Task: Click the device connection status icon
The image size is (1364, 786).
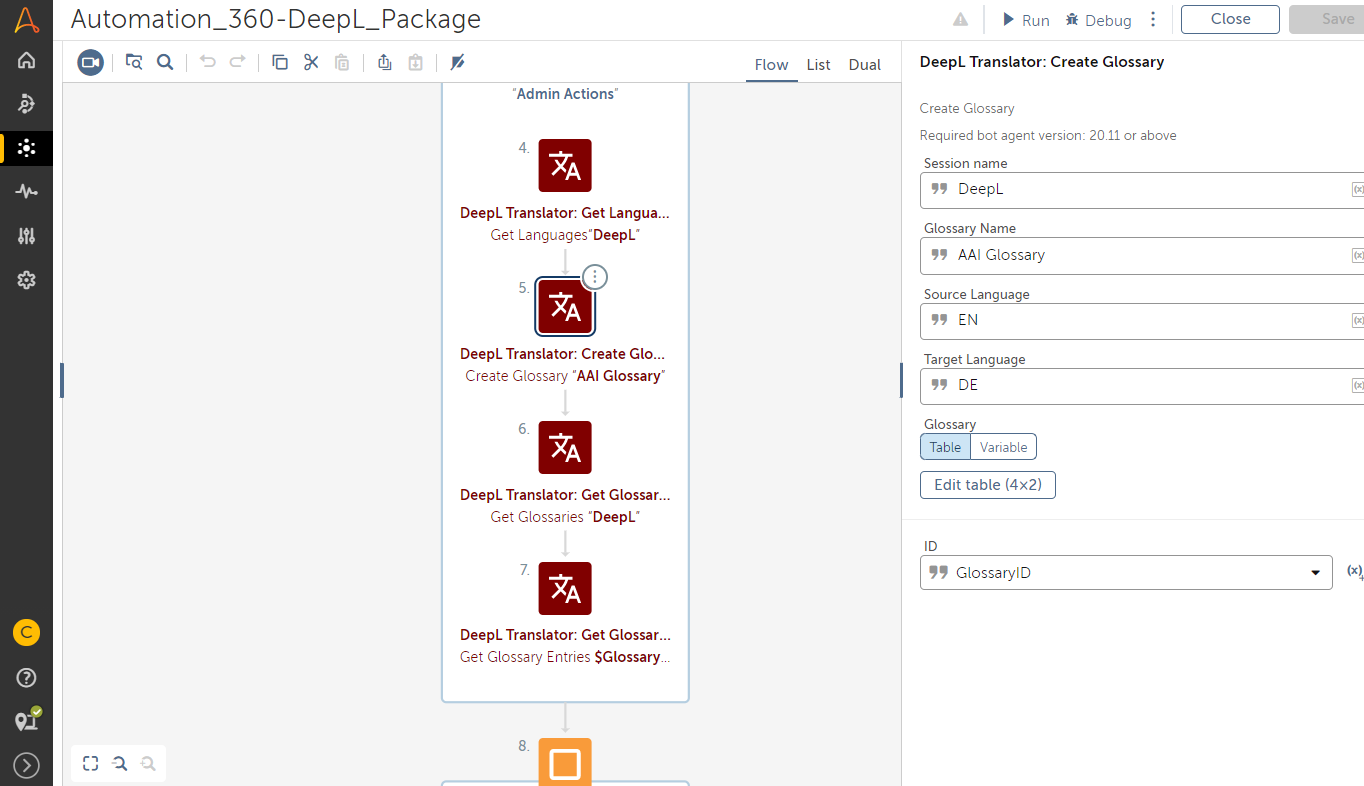Action: coord(27,721)
